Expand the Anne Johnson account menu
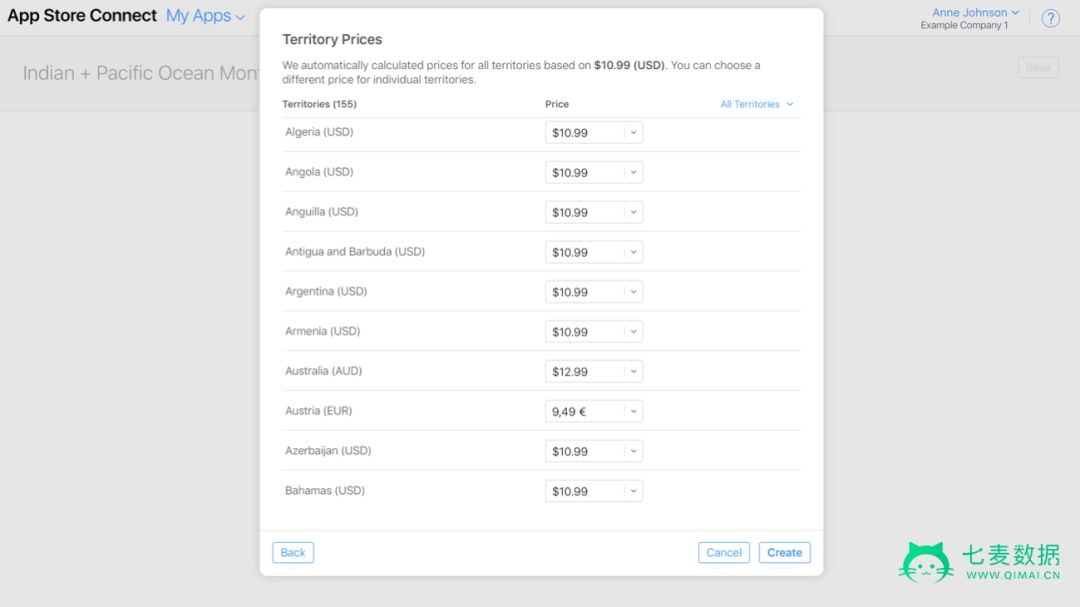This screenshot has height=607, width=1080. click(975, 12)
